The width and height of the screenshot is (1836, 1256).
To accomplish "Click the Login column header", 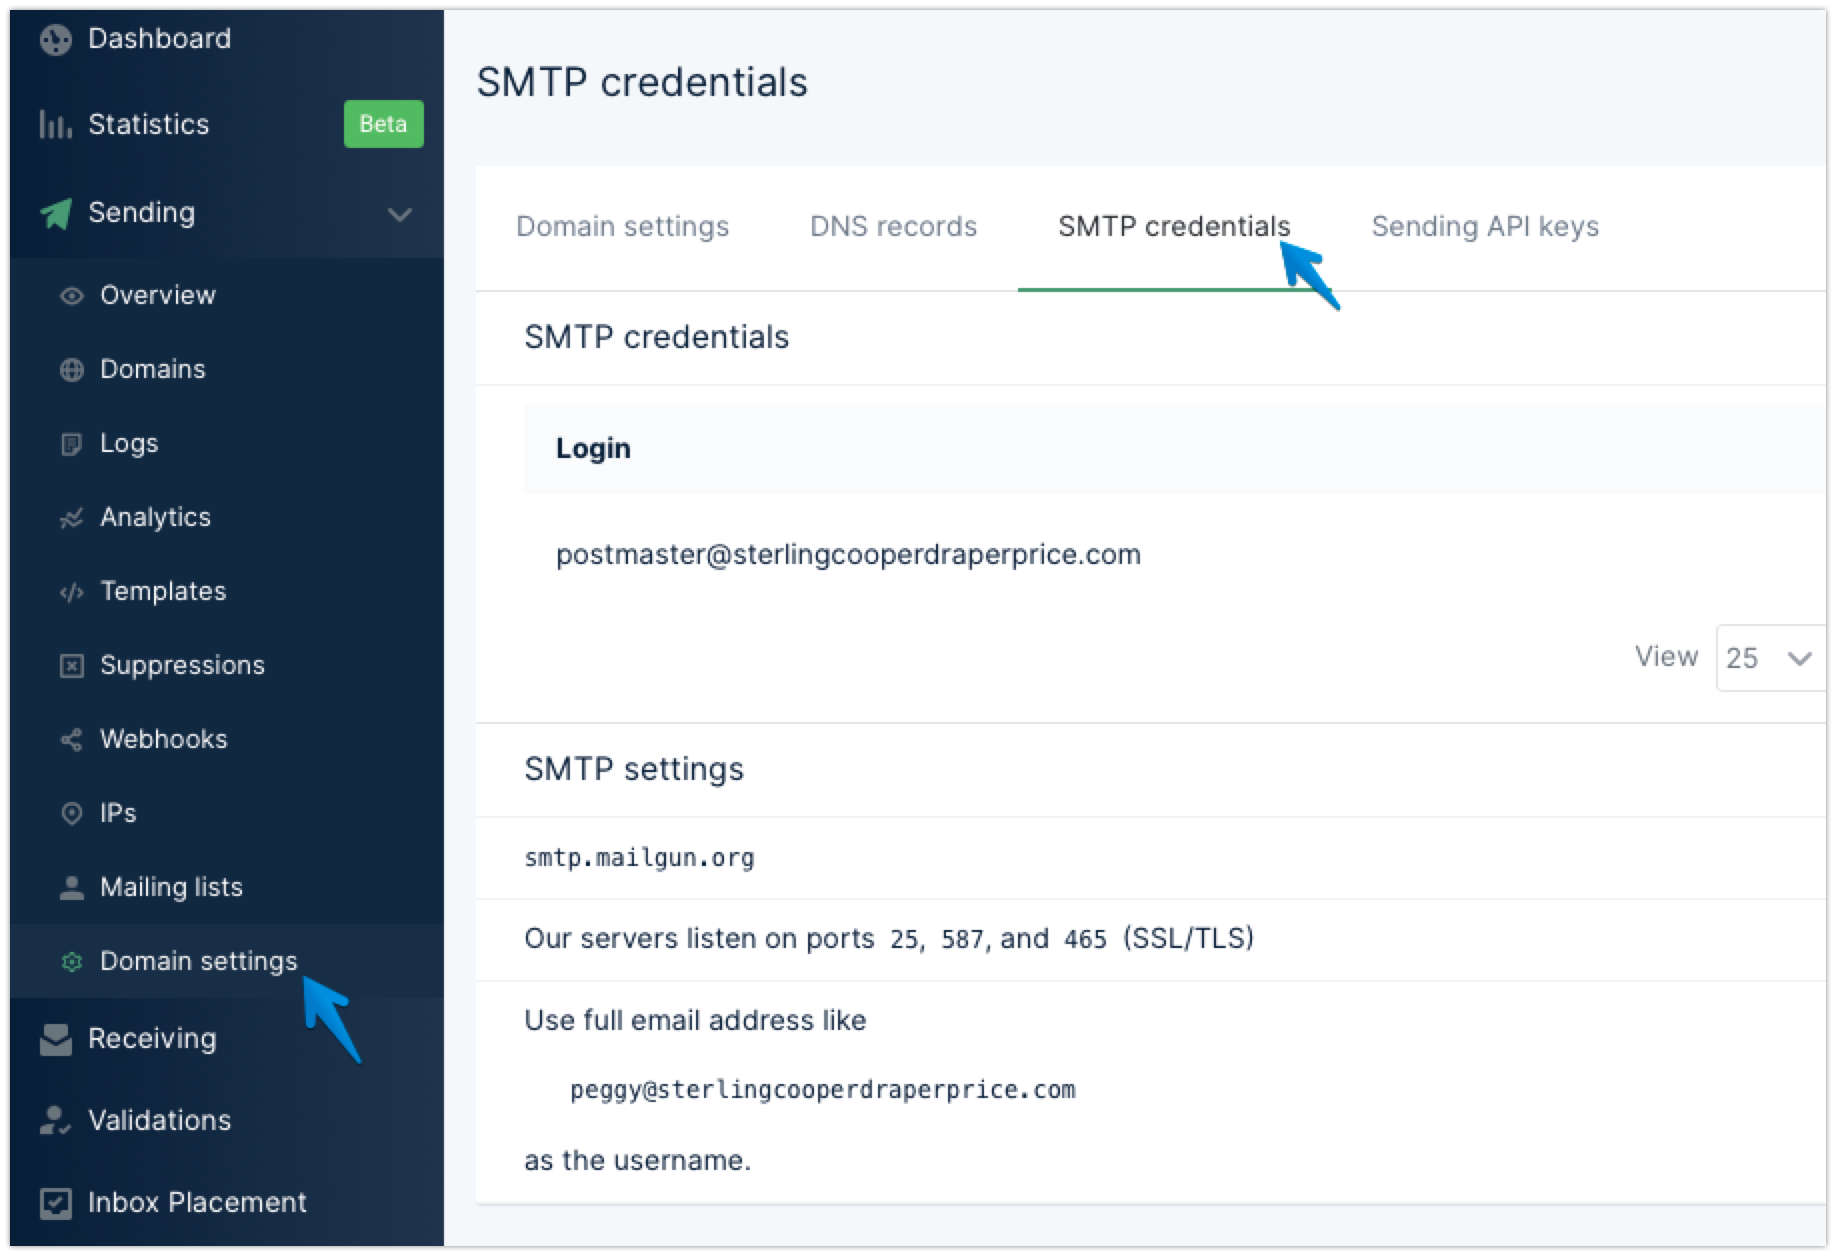I will pos(593,449).
